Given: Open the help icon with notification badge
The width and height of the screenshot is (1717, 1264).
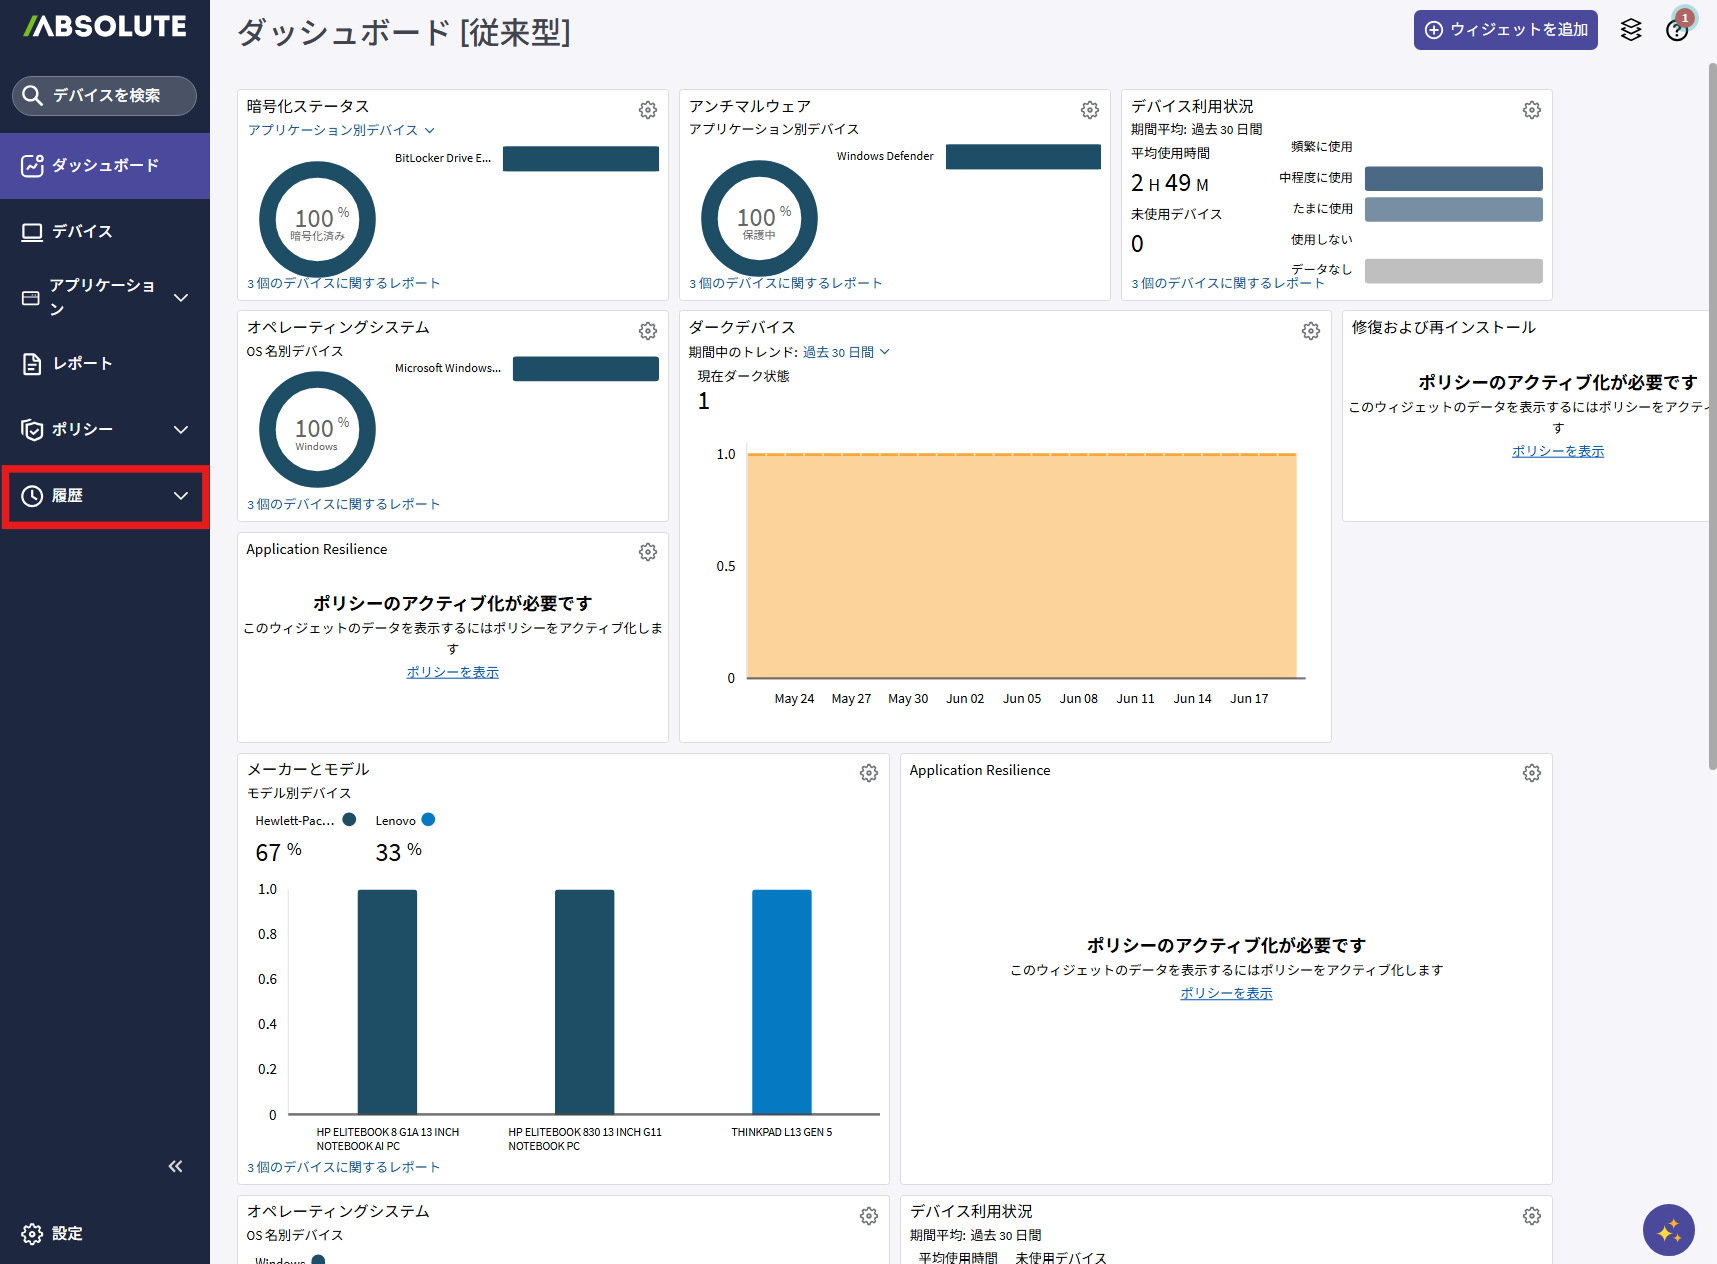Looking at the screenshot, I should (x=1677, y=30).
